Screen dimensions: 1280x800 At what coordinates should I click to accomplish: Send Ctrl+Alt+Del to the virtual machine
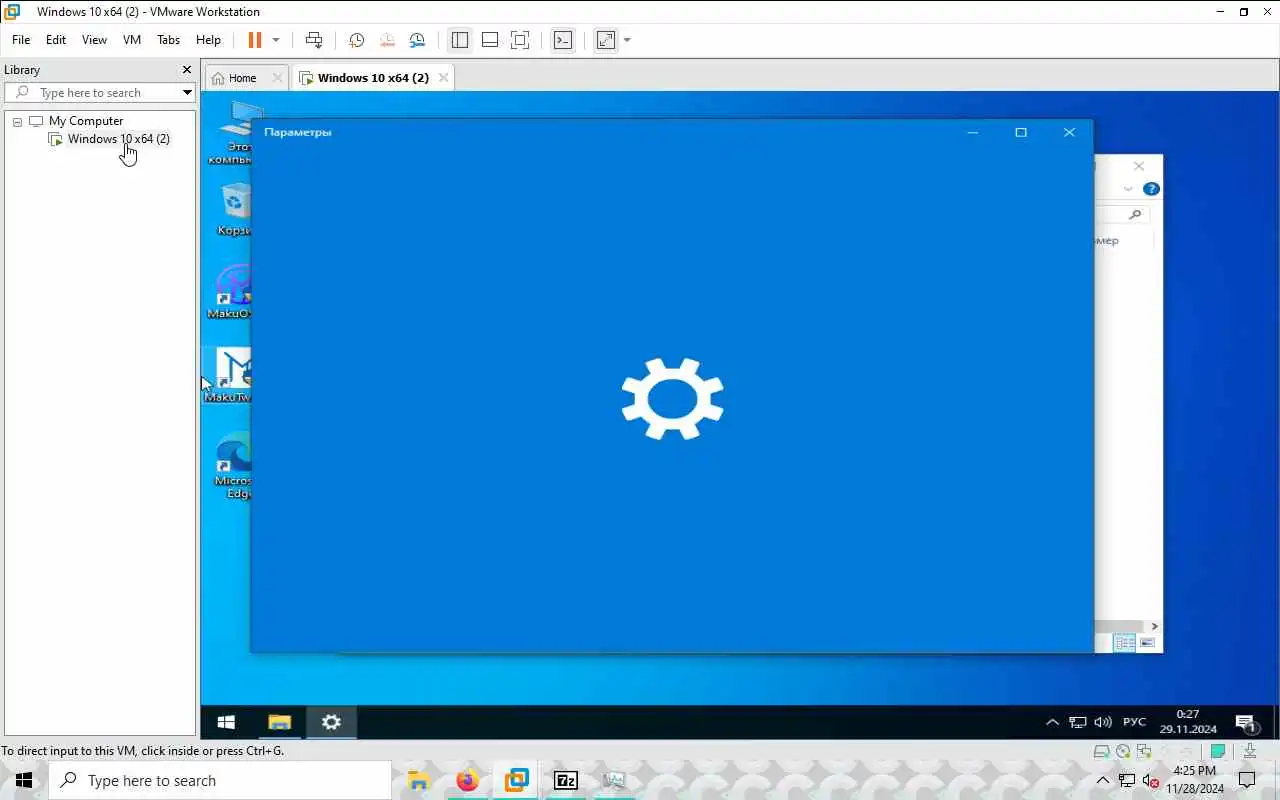pos(314,40)
